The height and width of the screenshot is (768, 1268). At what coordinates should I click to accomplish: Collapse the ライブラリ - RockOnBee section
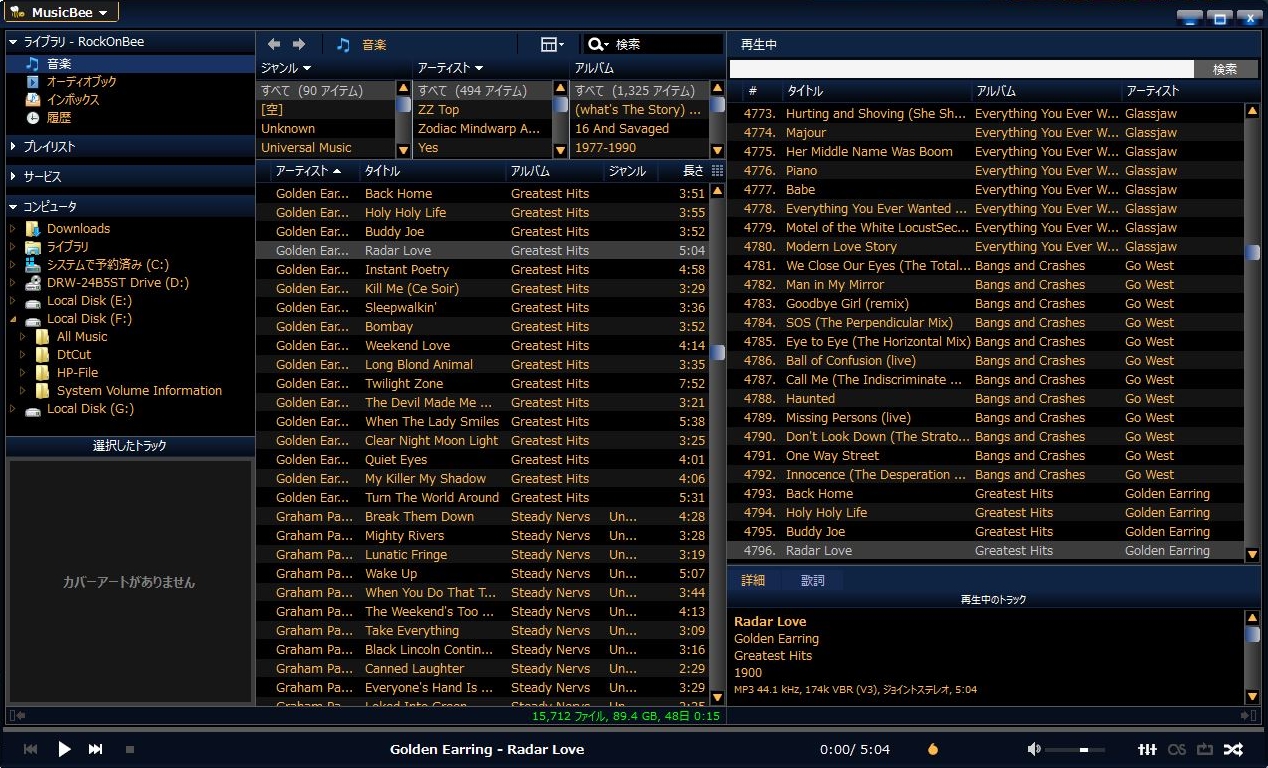click(13, 42)
